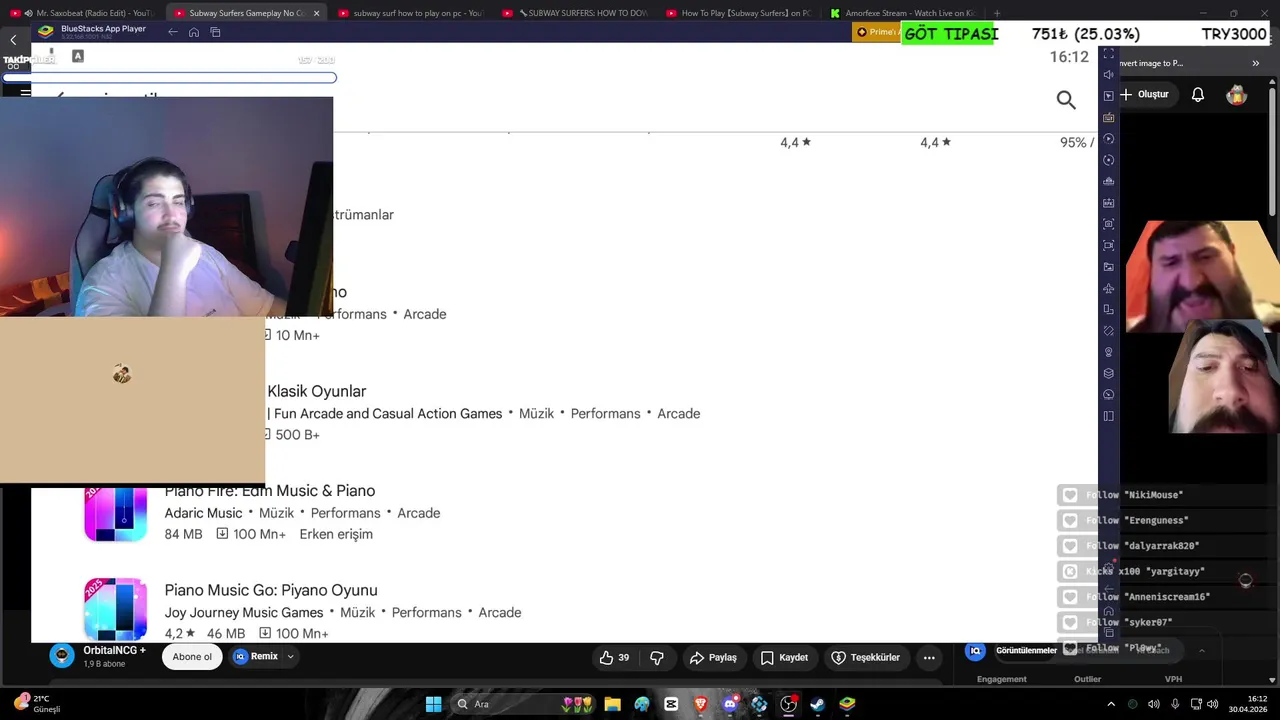This screenshot has width=1280, height=720.
Task: Open Windows Start menu
Action: (433, 704)
